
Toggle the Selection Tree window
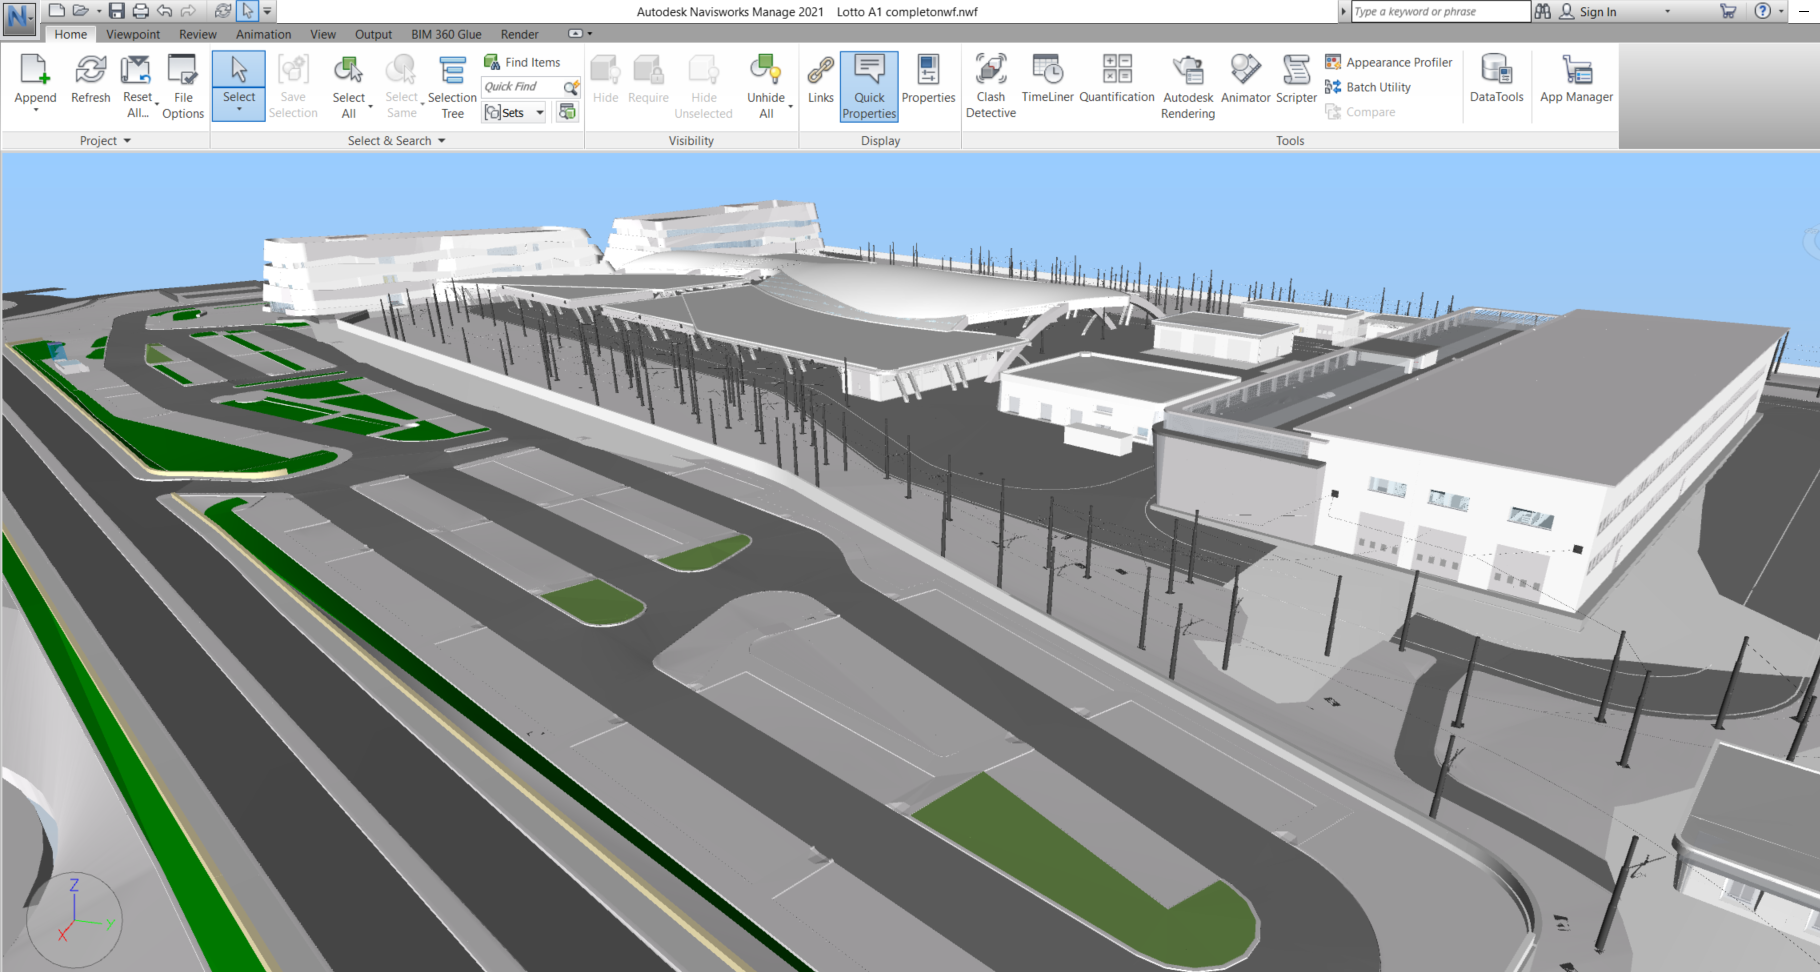click(452, 87)
